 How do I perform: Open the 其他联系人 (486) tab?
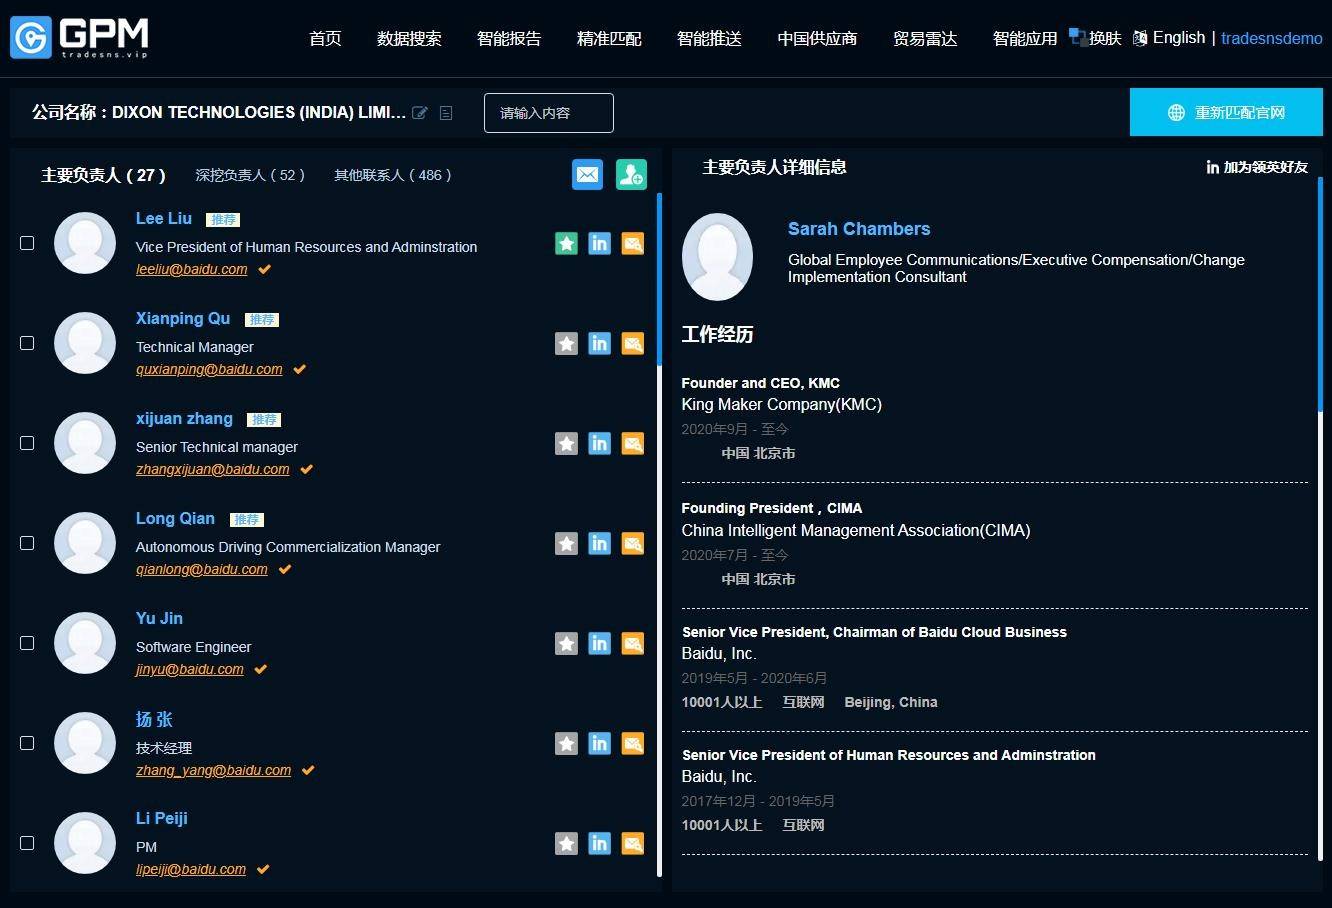coord(392,175)
